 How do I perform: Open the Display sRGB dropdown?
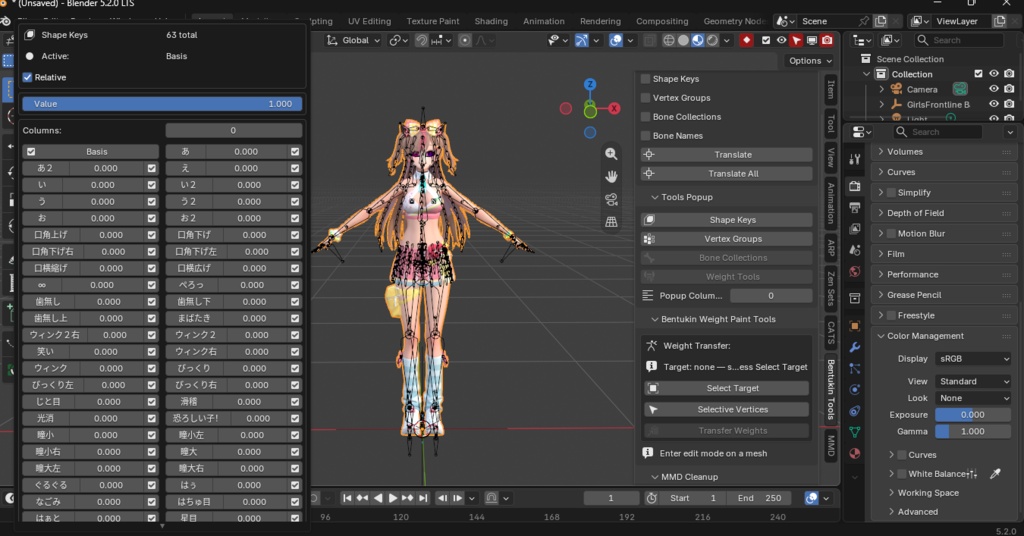tap(973, 358)
